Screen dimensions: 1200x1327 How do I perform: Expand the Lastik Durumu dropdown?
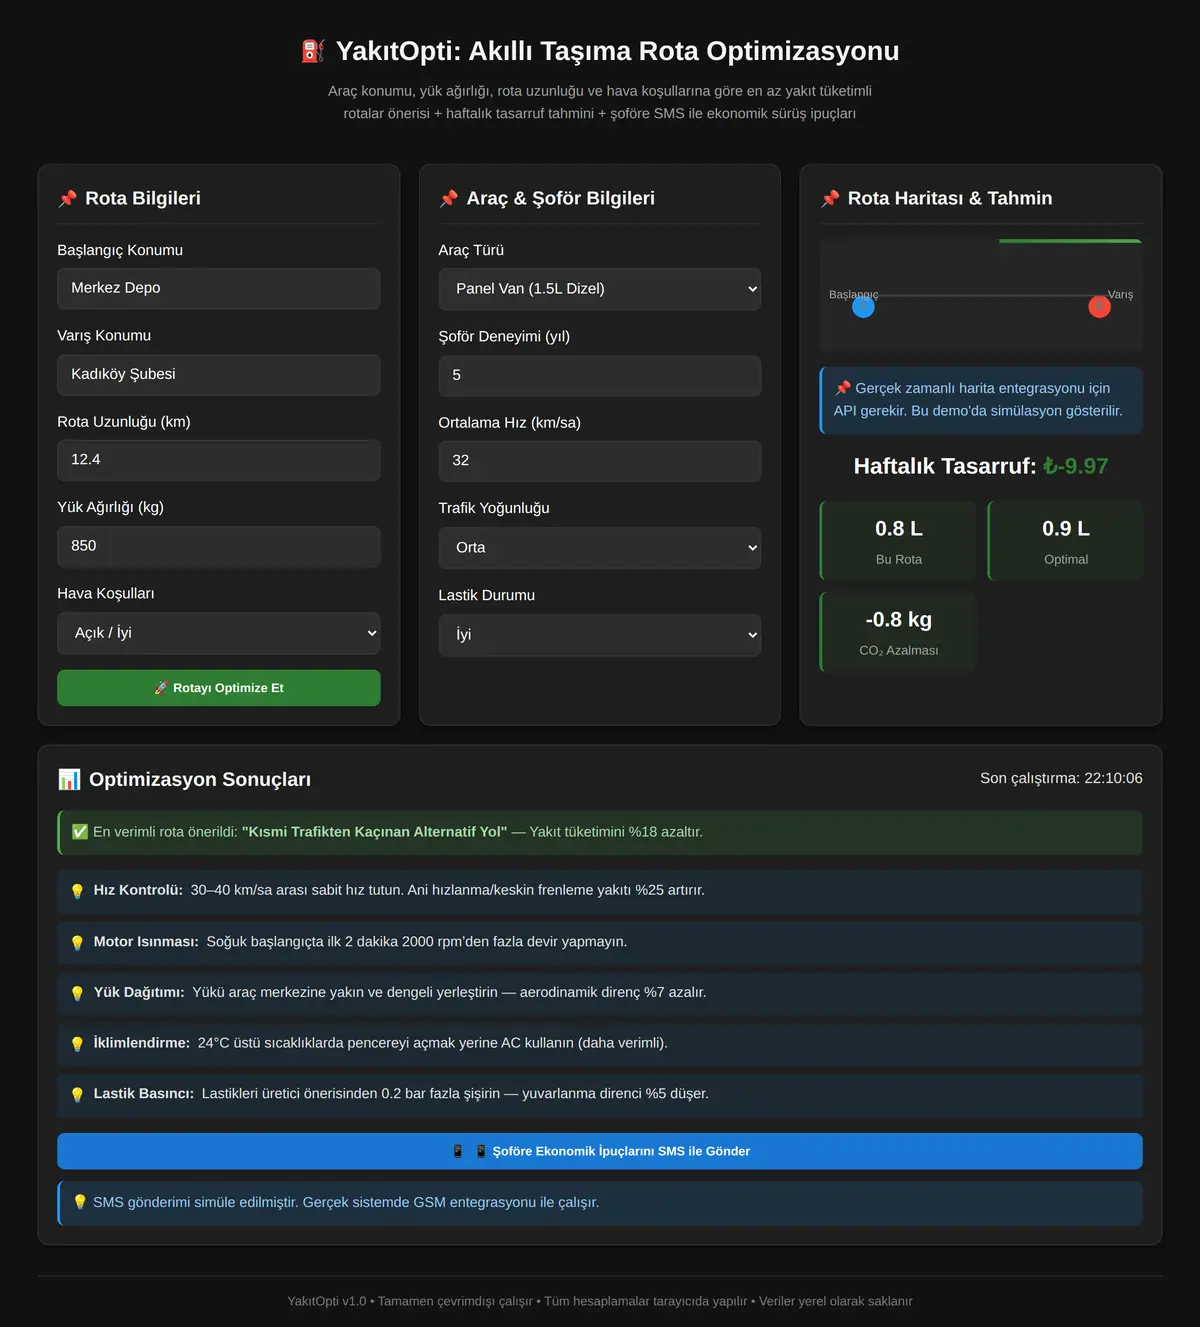click(600, 635)
